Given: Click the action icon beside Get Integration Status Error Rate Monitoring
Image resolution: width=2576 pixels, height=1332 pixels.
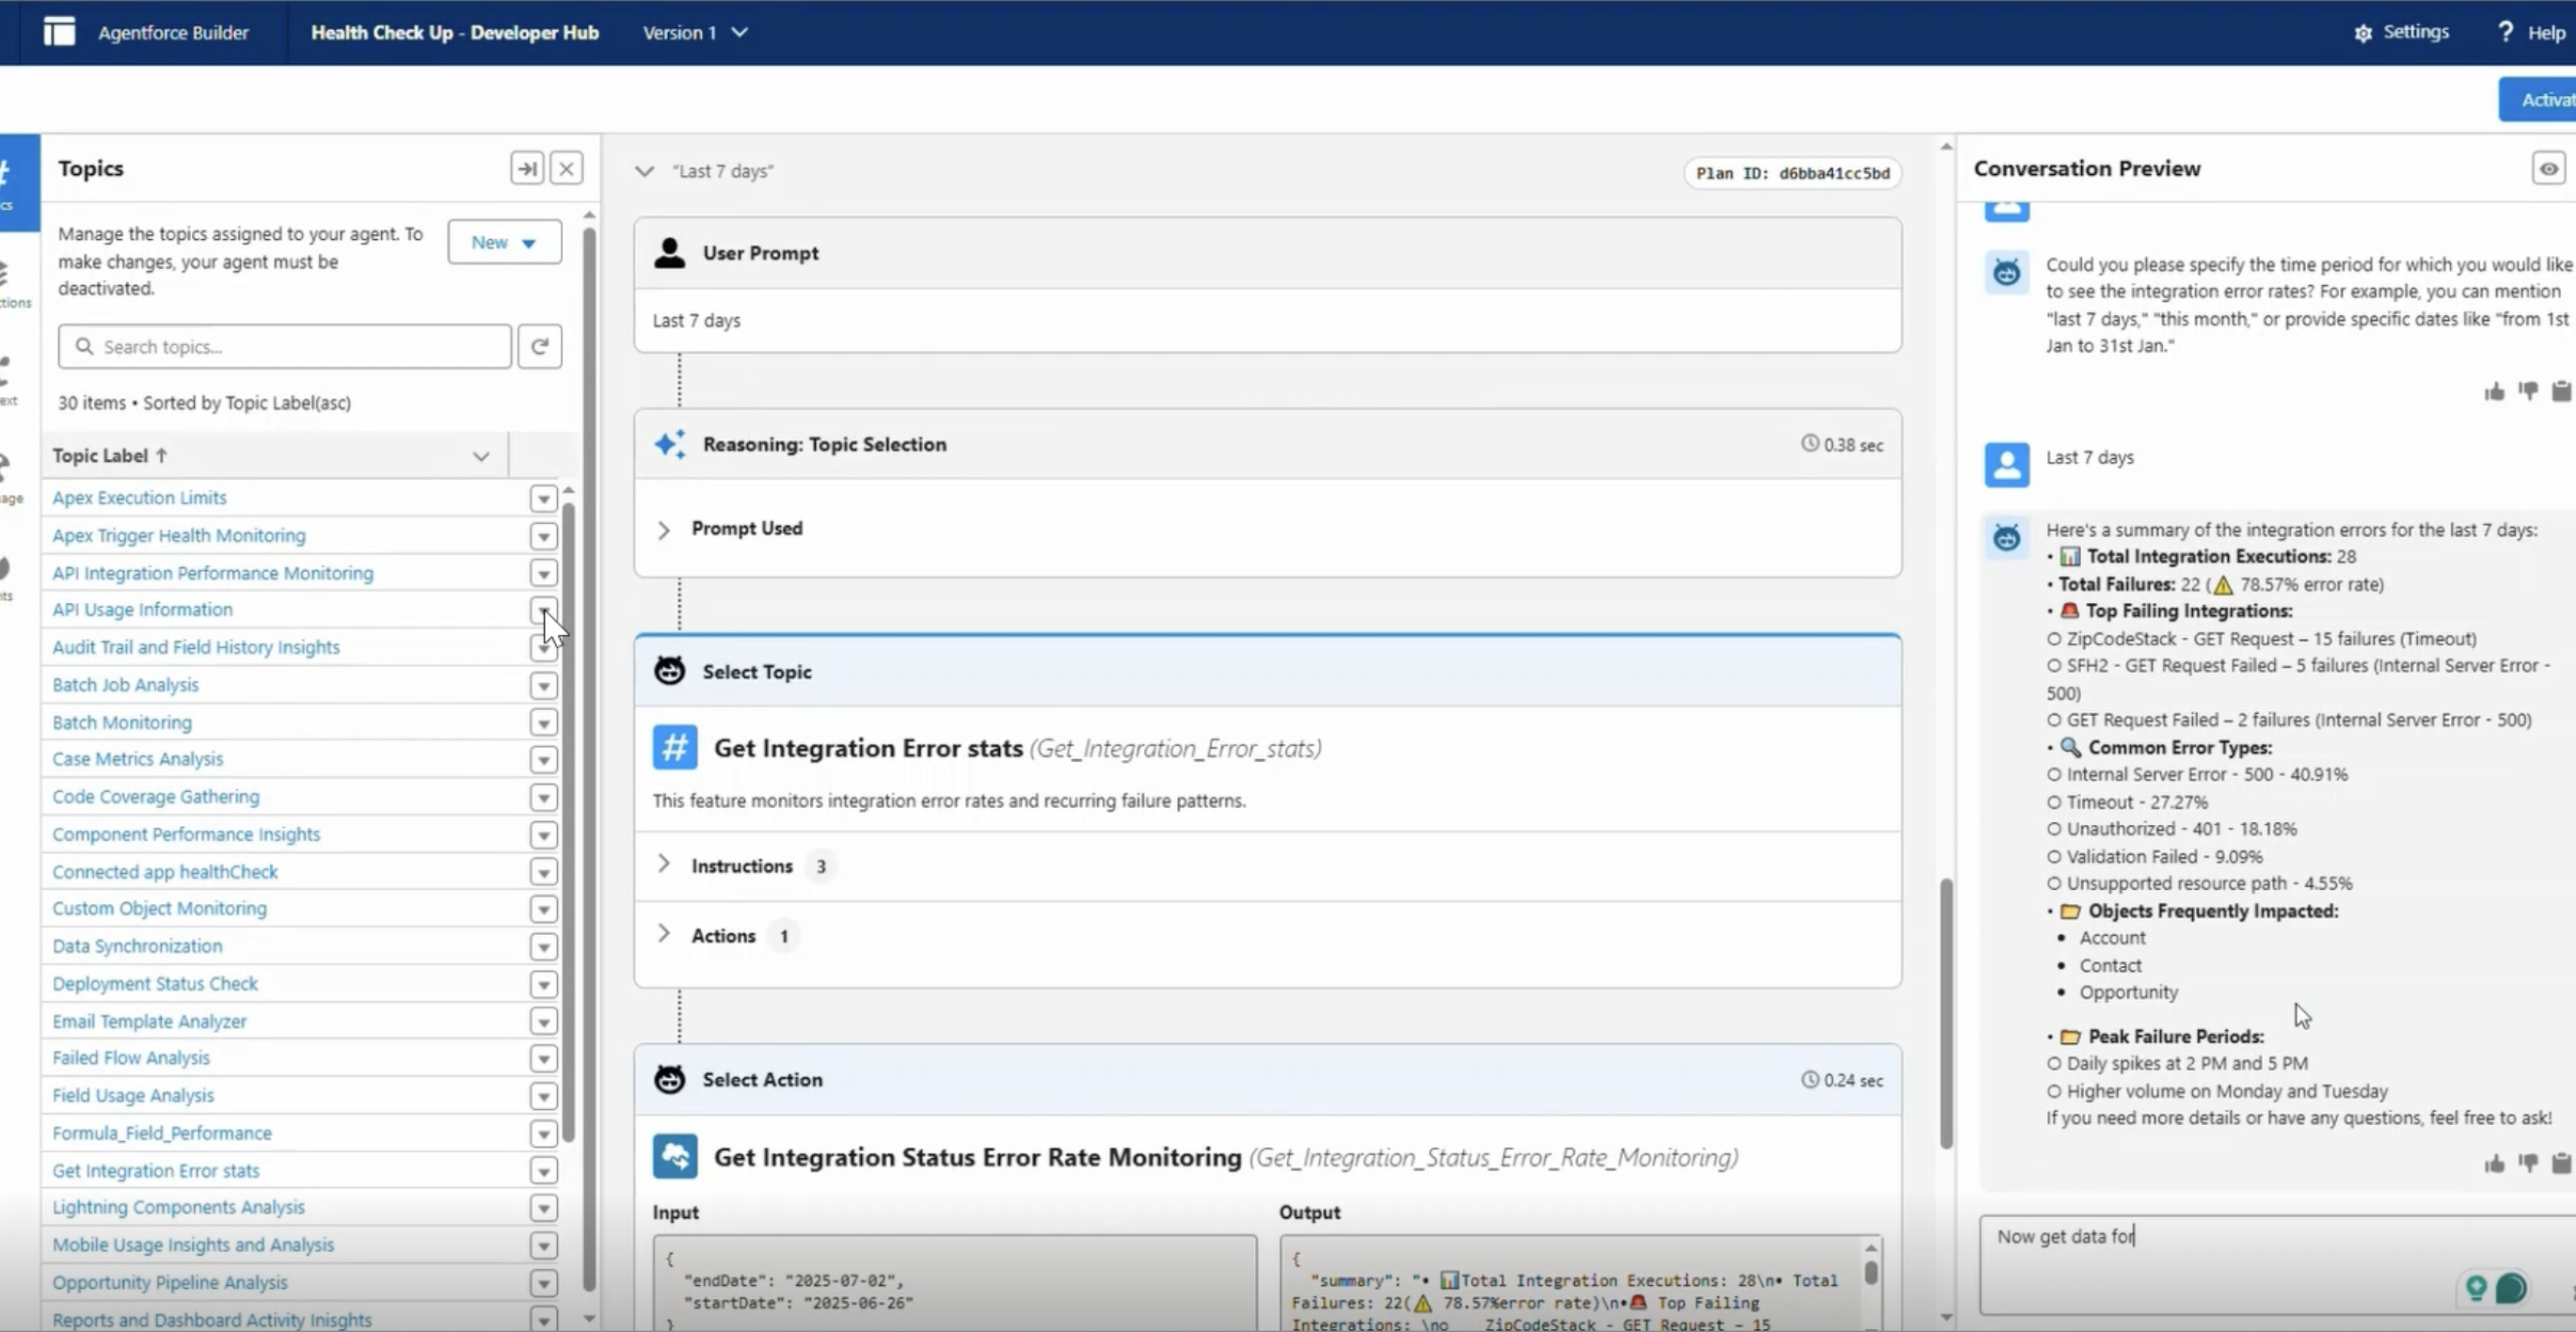Looking at the screenshot, I should pos(675,1157).
